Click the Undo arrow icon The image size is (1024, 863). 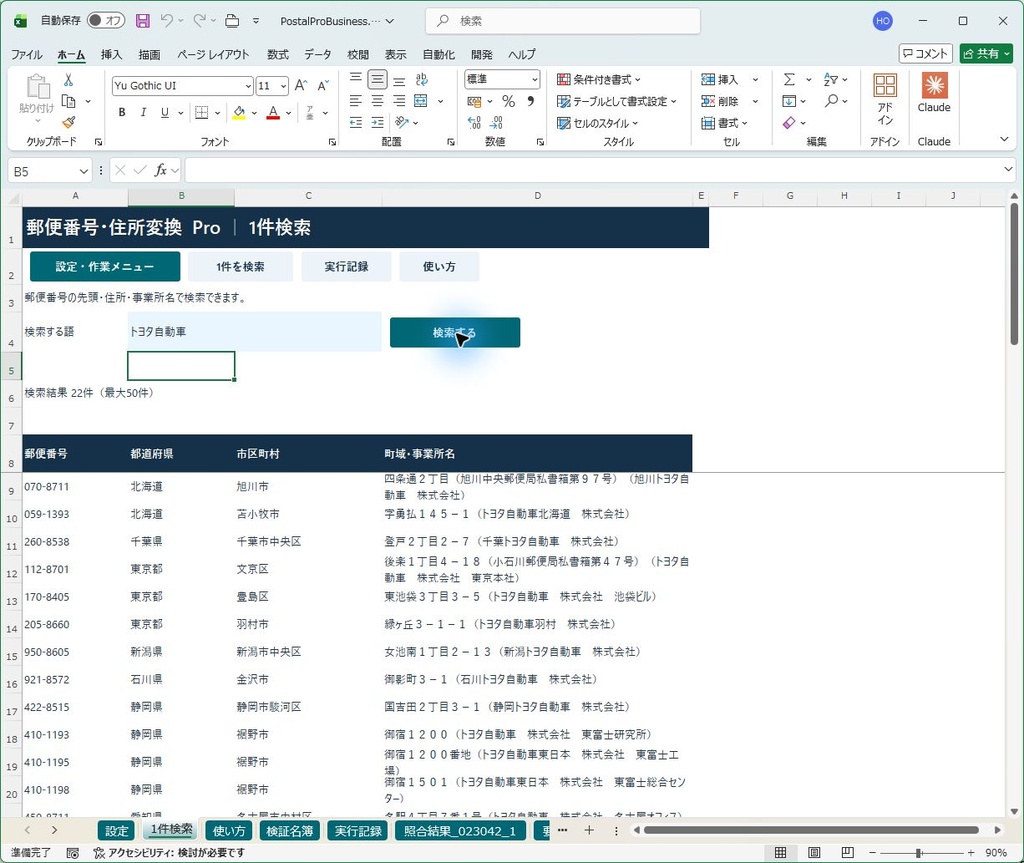tap(167, 20)
